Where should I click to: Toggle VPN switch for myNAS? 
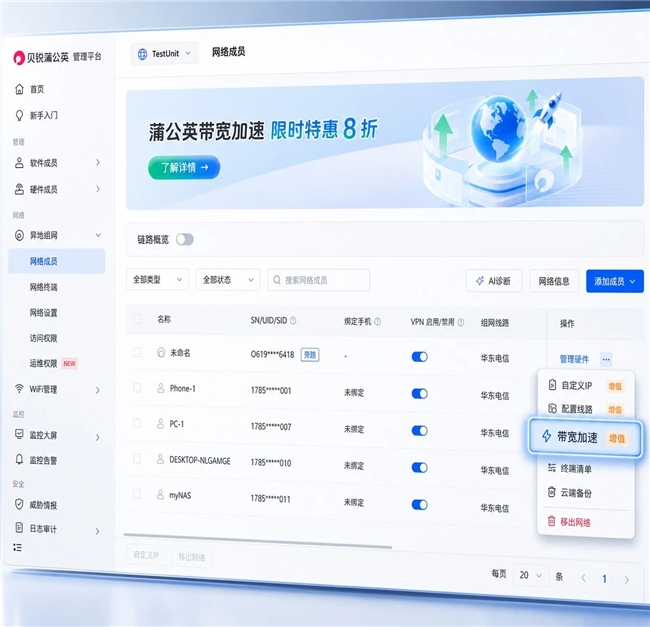[x=420, y=505]
